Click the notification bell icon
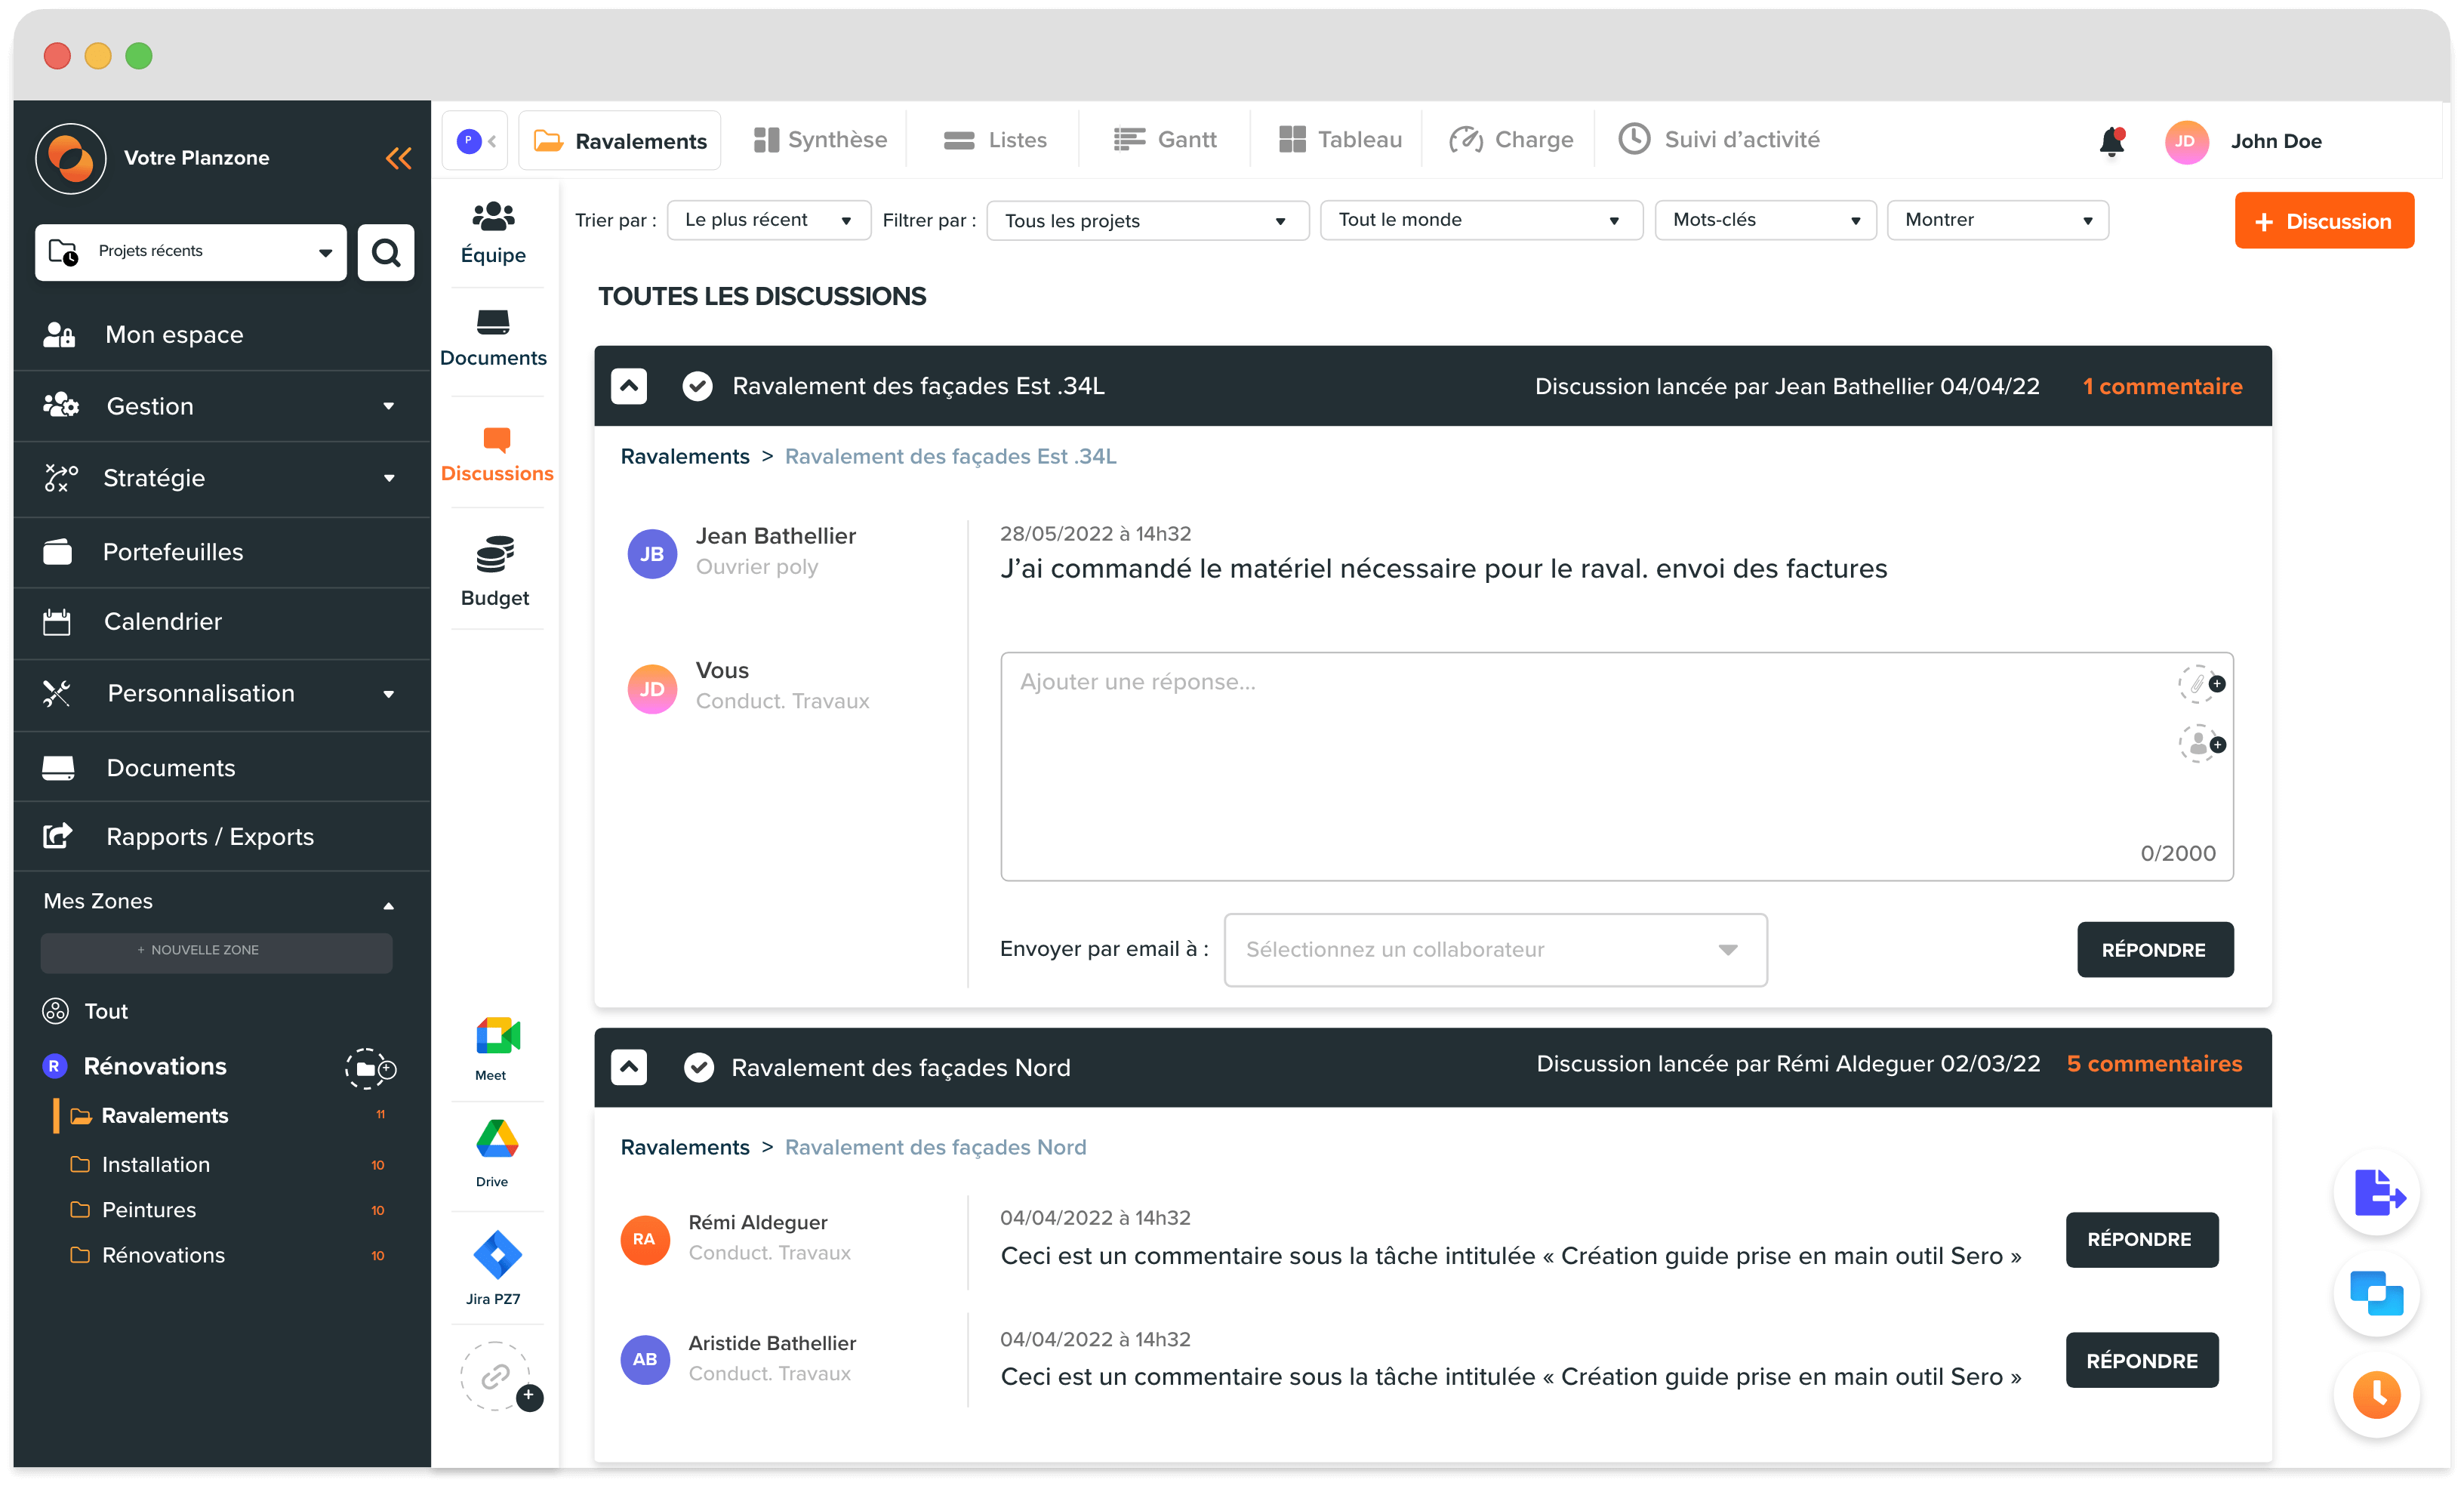This screenshot has height=1486, width=2464. point(2111,142)
